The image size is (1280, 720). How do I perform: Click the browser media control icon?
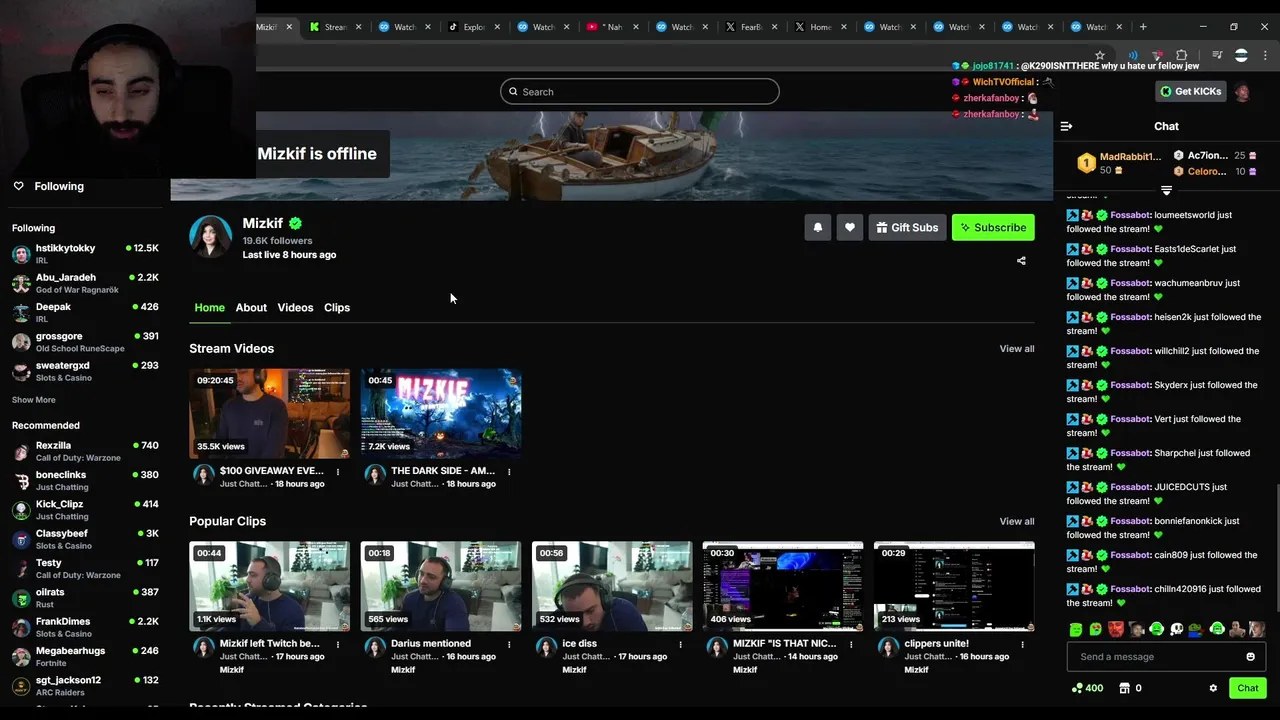click(1217, 56)
